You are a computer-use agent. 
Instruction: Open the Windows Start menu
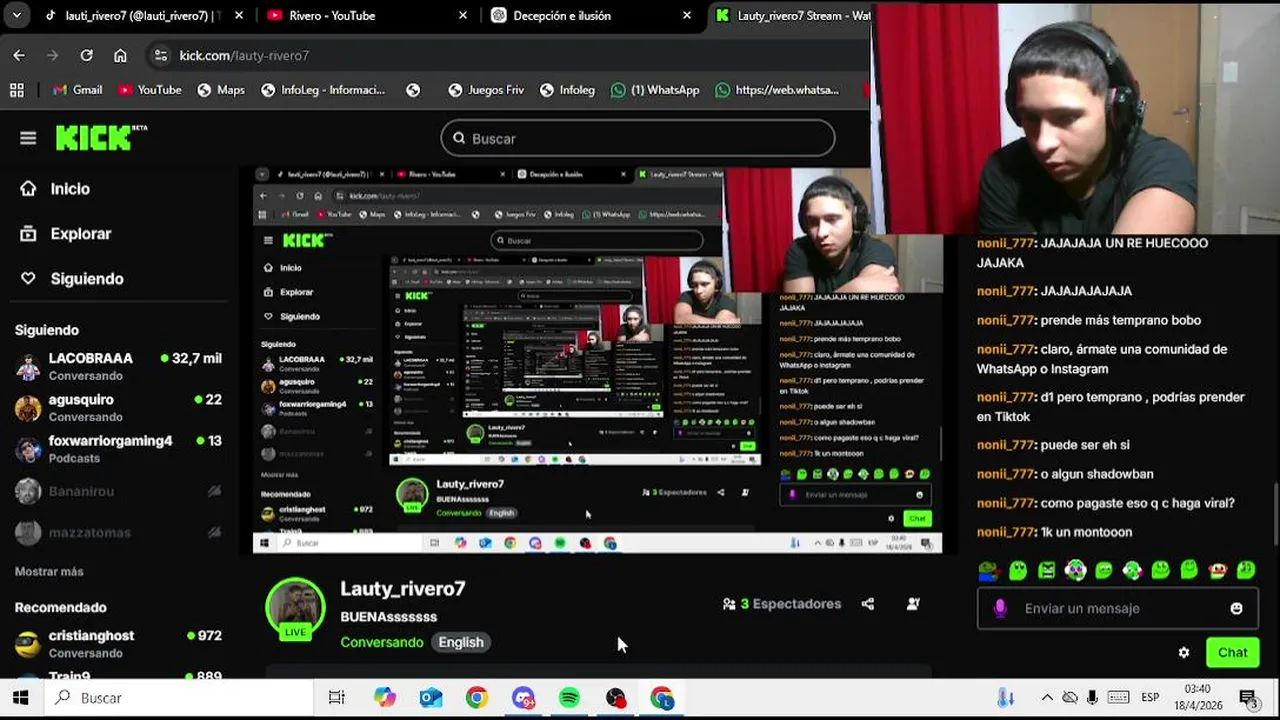pos(20,698)
